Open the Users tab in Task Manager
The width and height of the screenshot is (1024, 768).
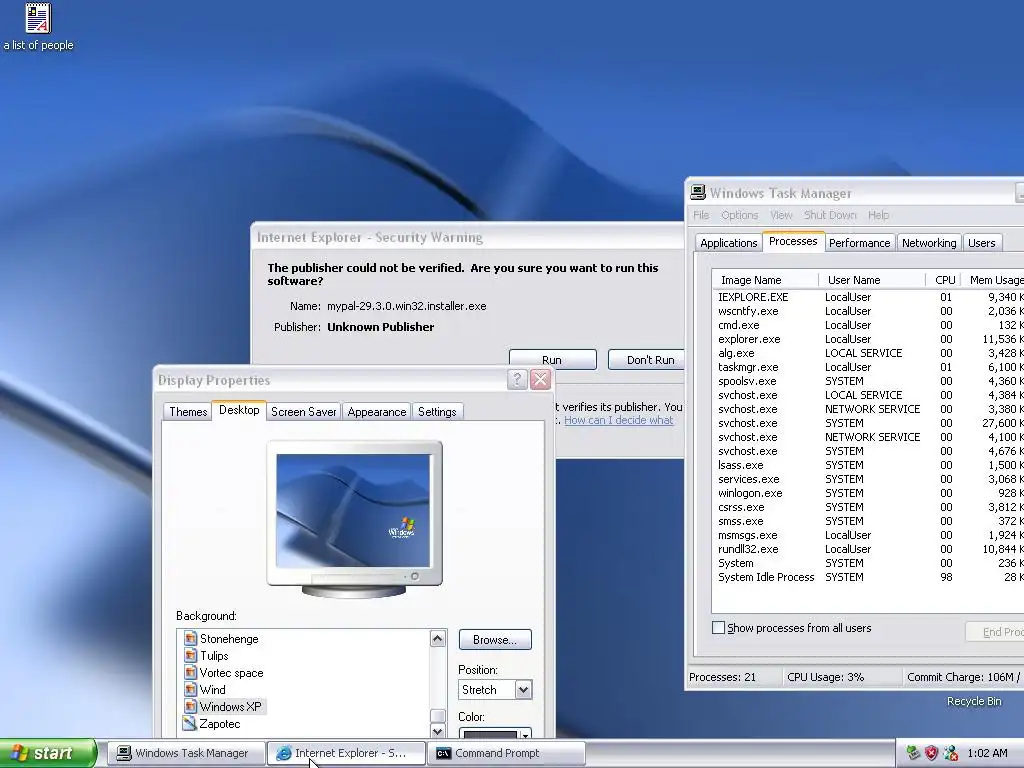point(982,243)
